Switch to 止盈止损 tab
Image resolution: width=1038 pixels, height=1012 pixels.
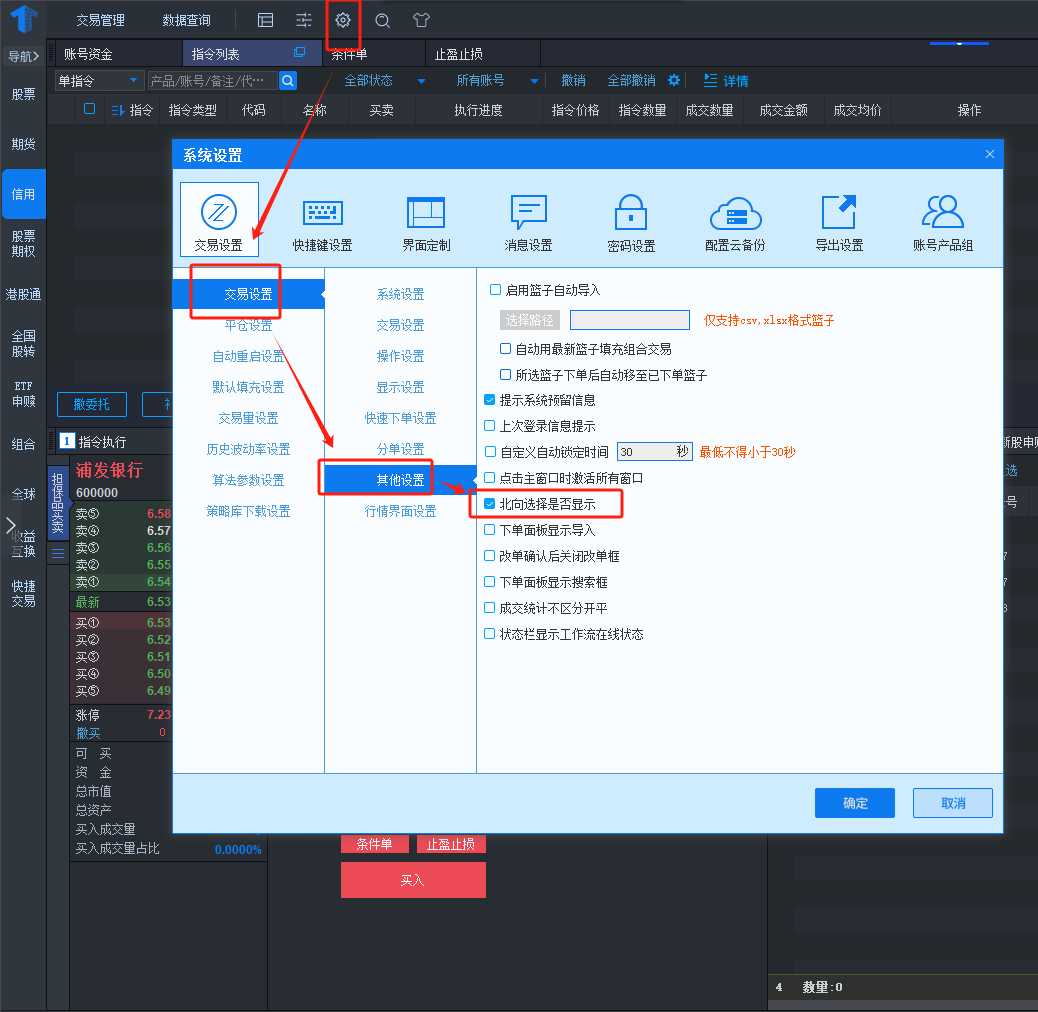pyautogui.click(x=458, y=54)
